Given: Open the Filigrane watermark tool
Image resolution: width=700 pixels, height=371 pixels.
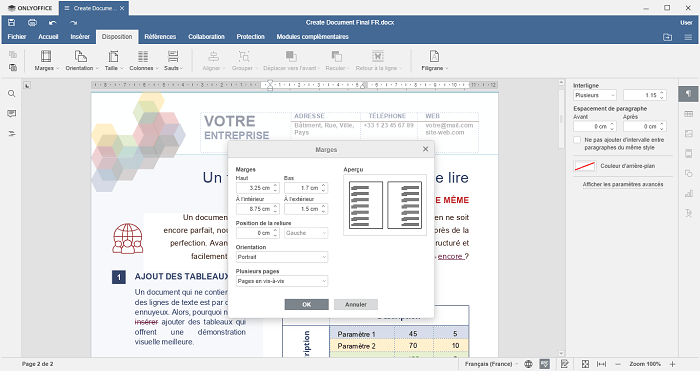Looking at the screenshot, I should pyautogui.click(x=434, y=61).
